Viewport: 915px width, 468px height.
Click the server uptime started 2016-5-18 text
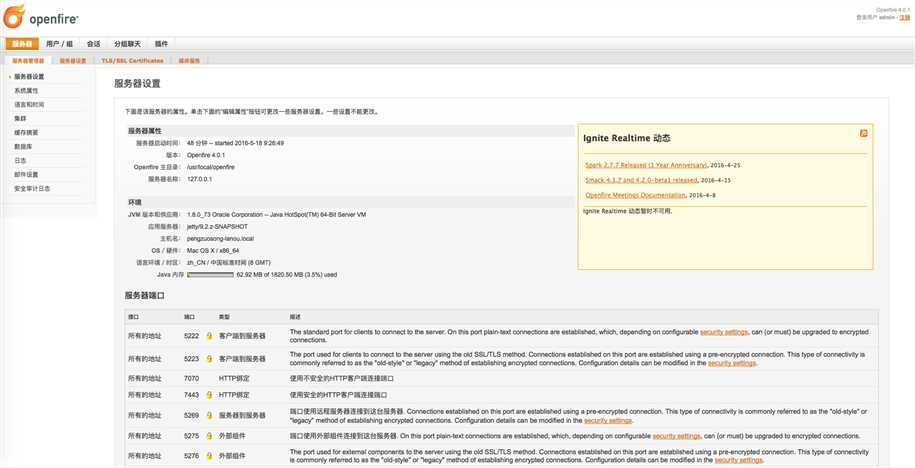click(236, 142)
